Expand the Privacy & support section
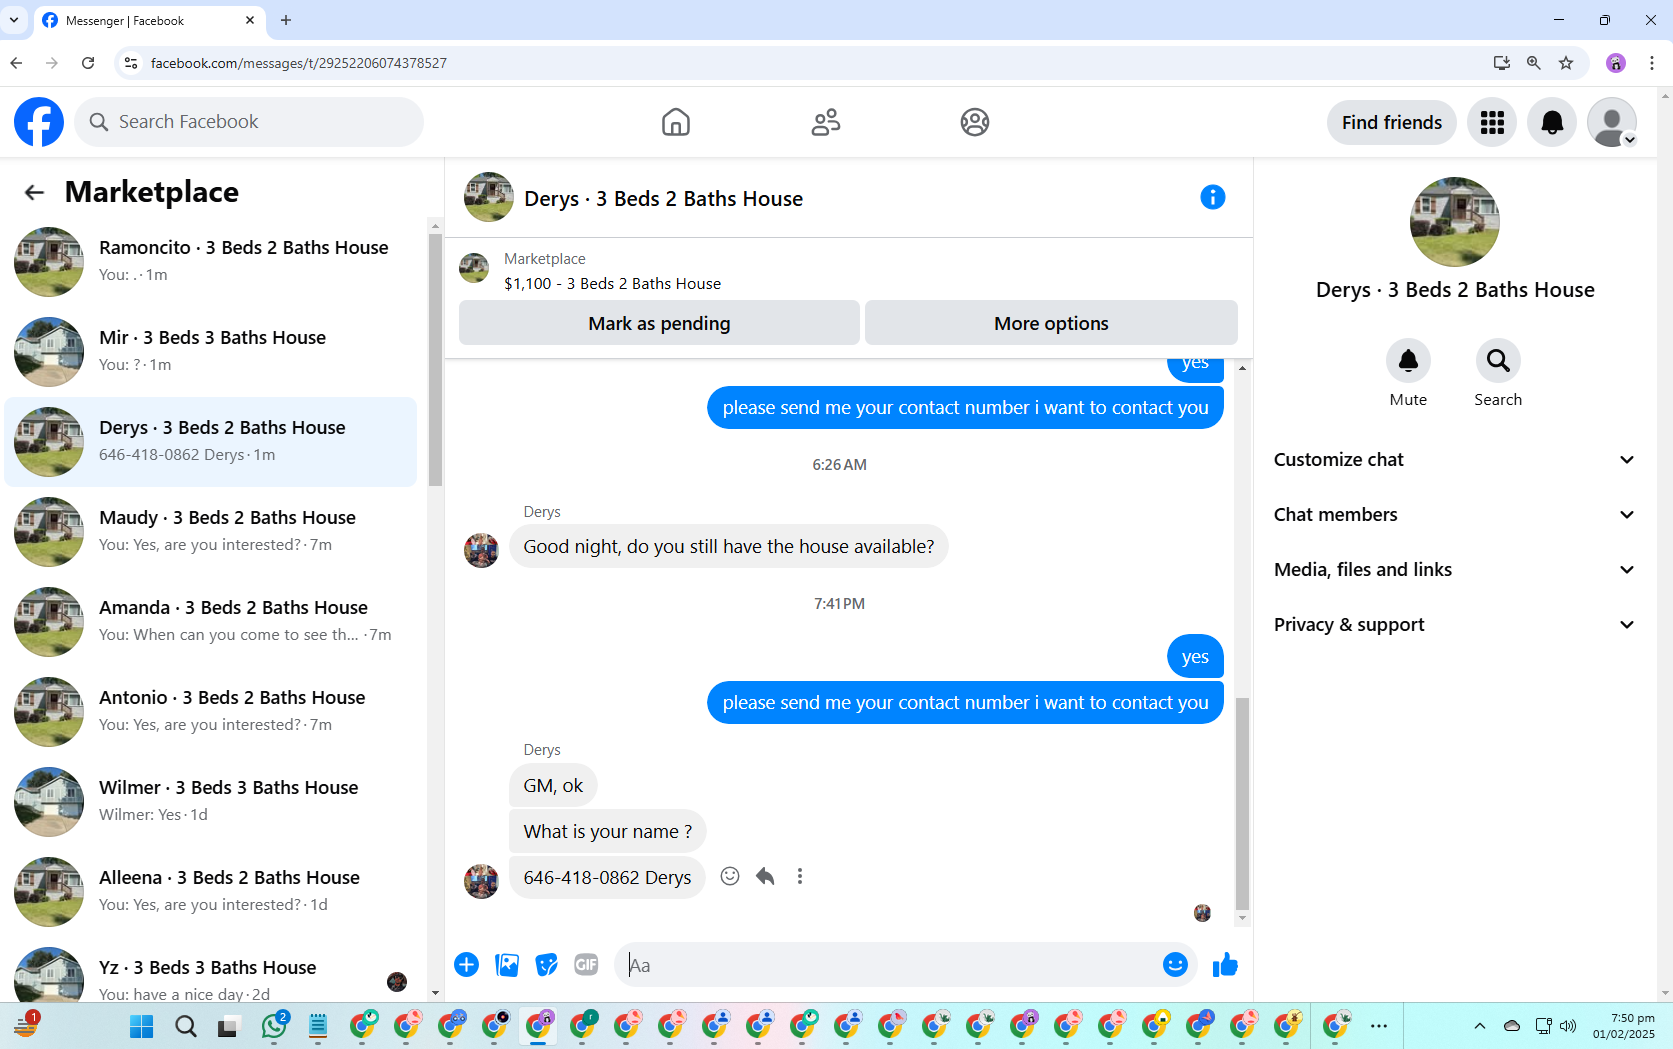Image resolution: width=1673 pixels, height=1049 pixels. (x=1454, y=624)
